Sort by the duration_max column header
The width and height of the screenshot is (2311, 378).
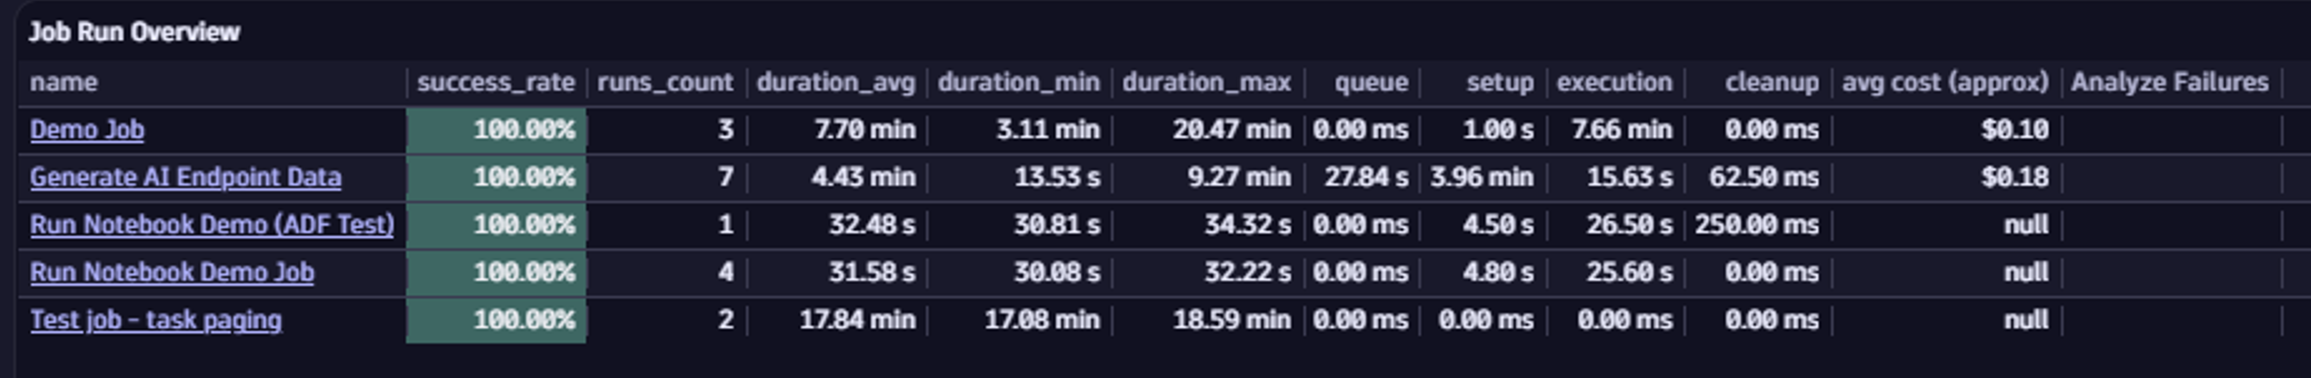pos(1206,82)
